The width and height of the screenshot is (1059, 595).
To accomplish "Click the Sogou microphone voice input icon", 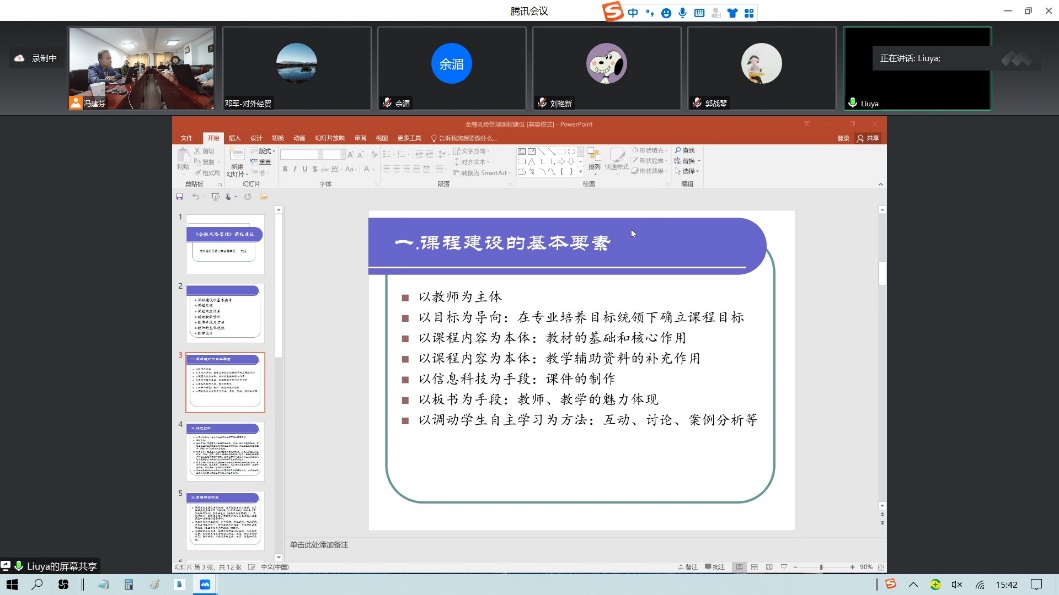I will click(682, 13).
